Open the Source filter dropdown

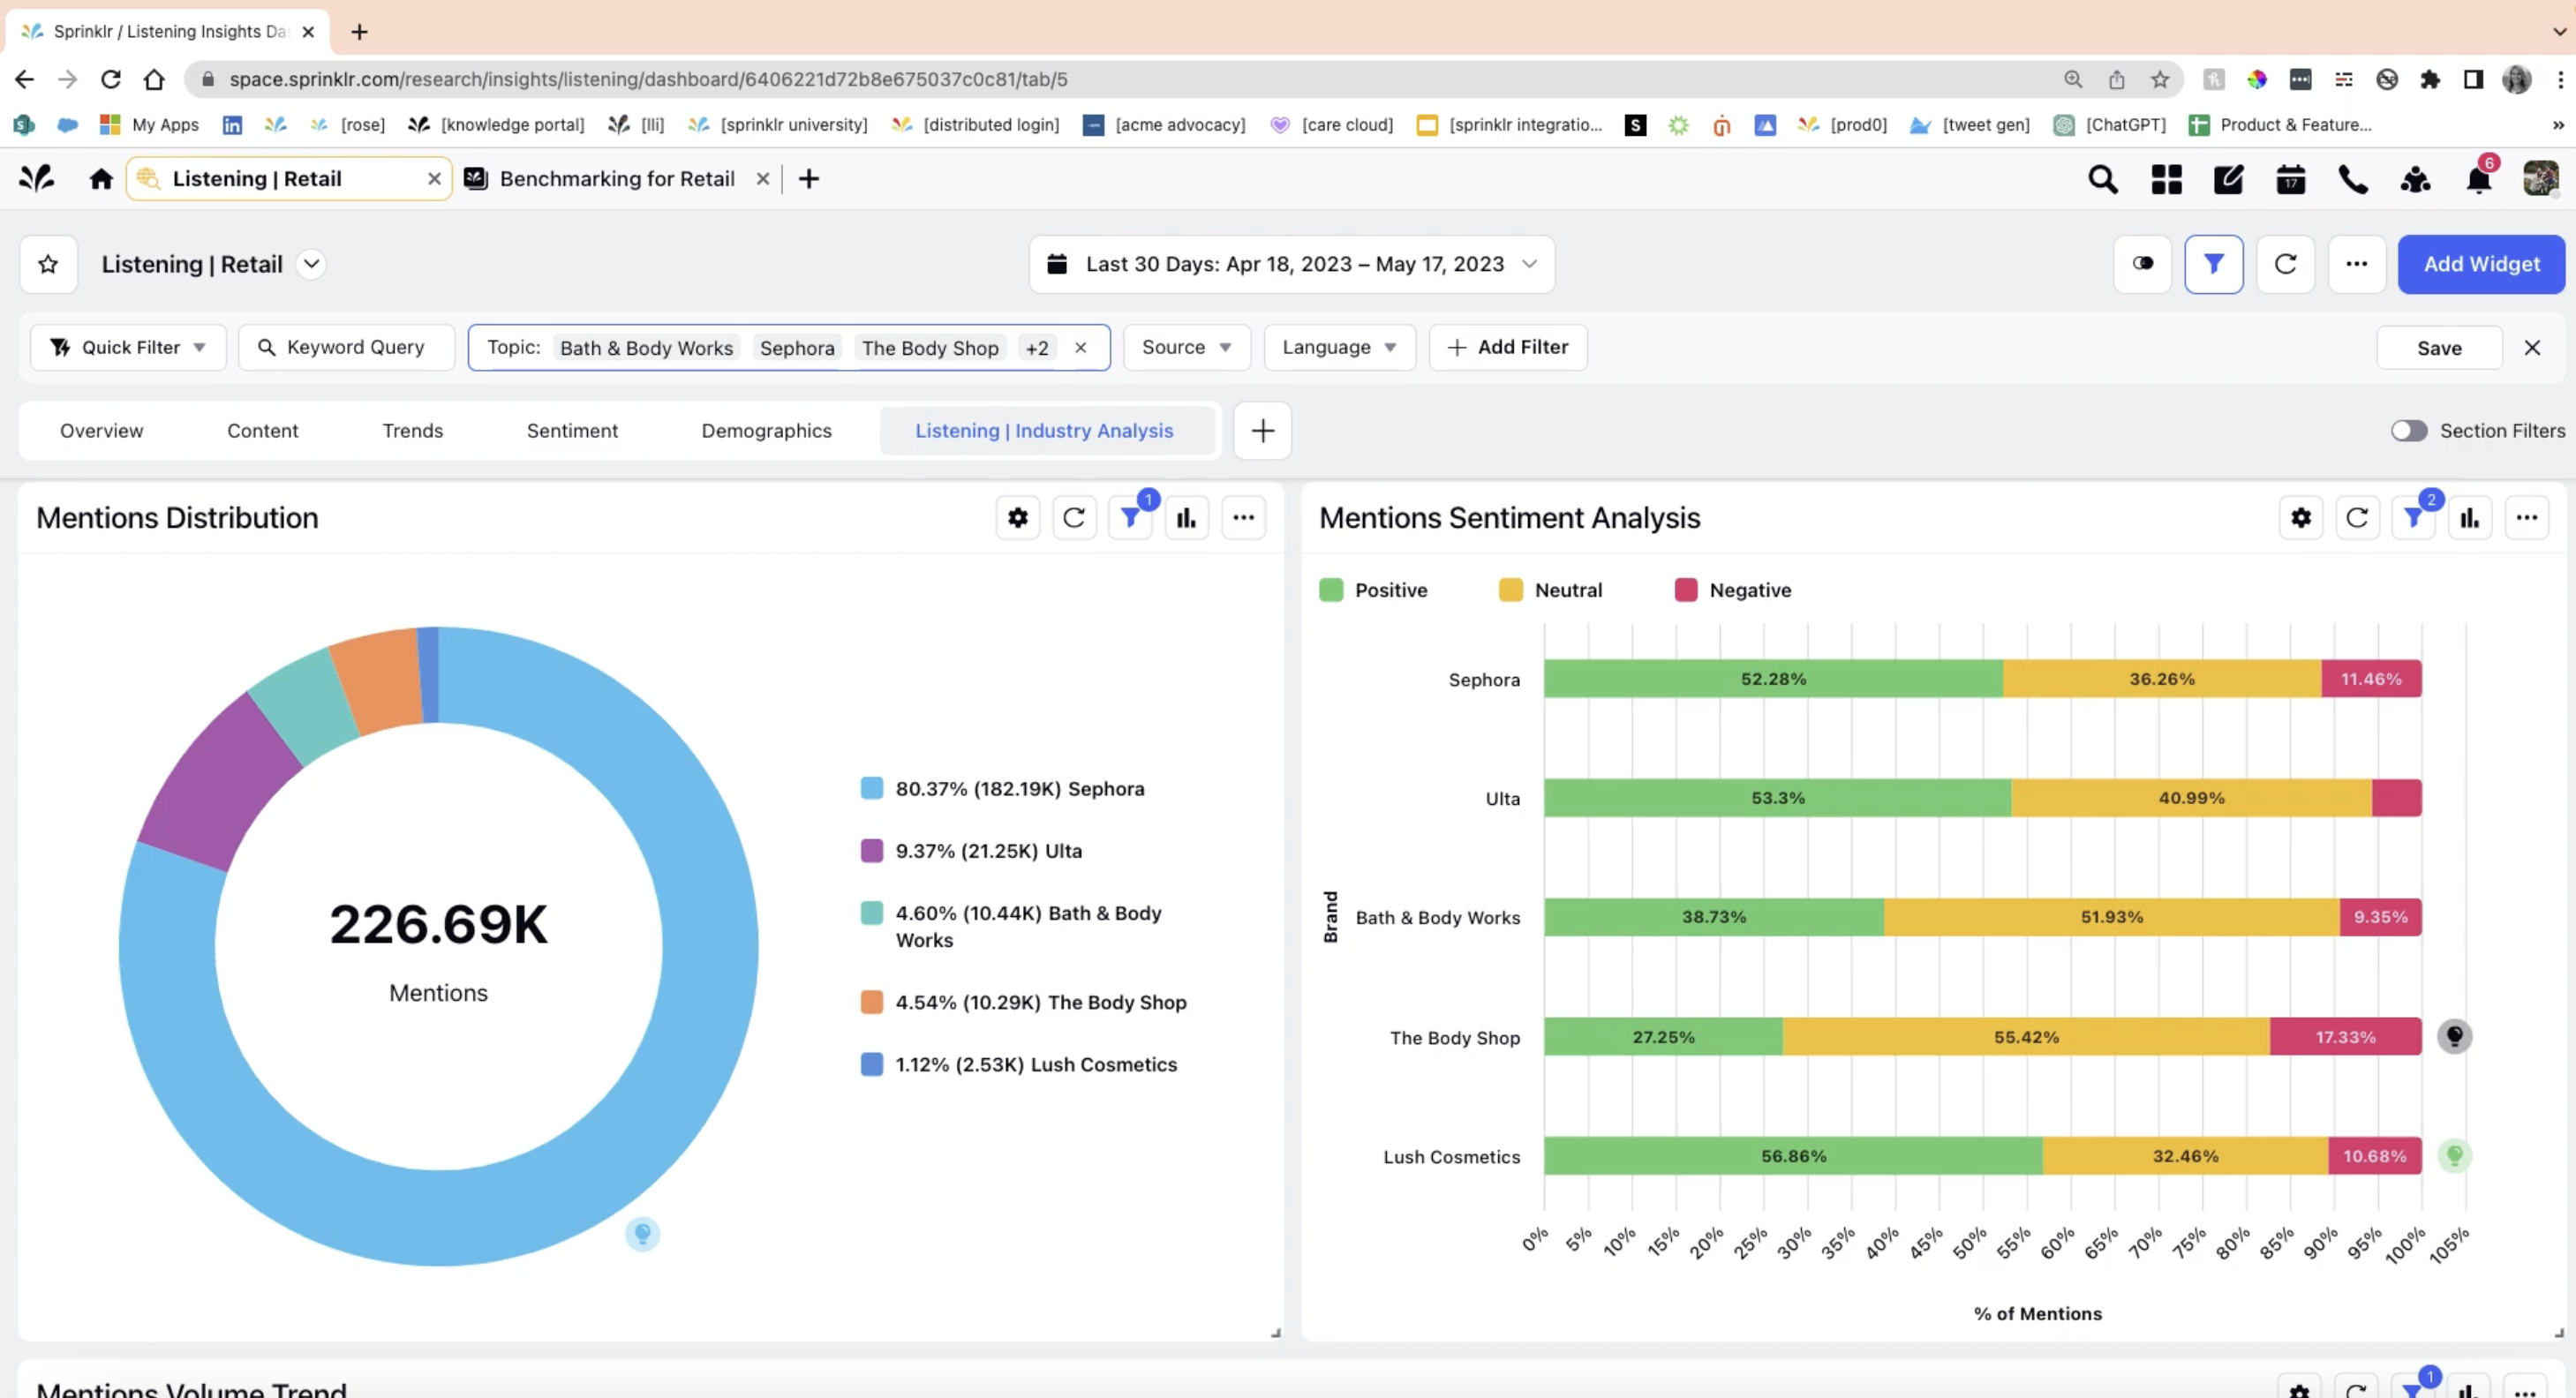1186,347
